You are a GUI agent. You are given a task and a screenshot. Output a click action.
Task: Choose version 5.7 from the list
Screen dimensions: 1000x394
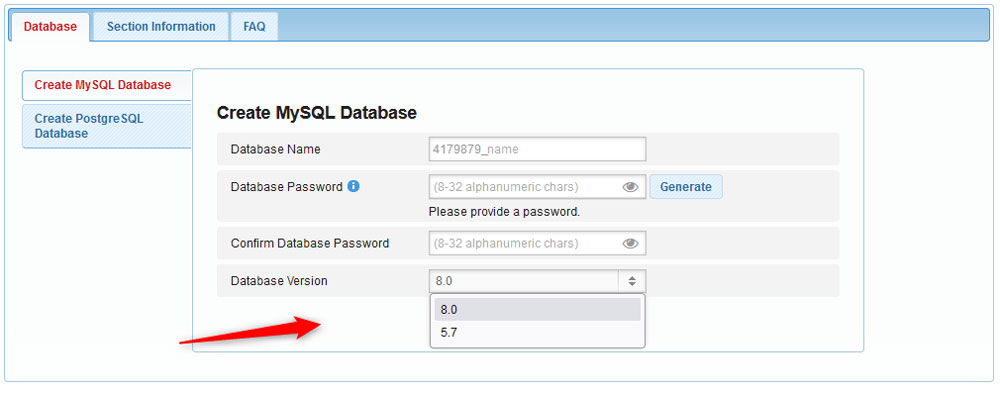pos(538,332)
